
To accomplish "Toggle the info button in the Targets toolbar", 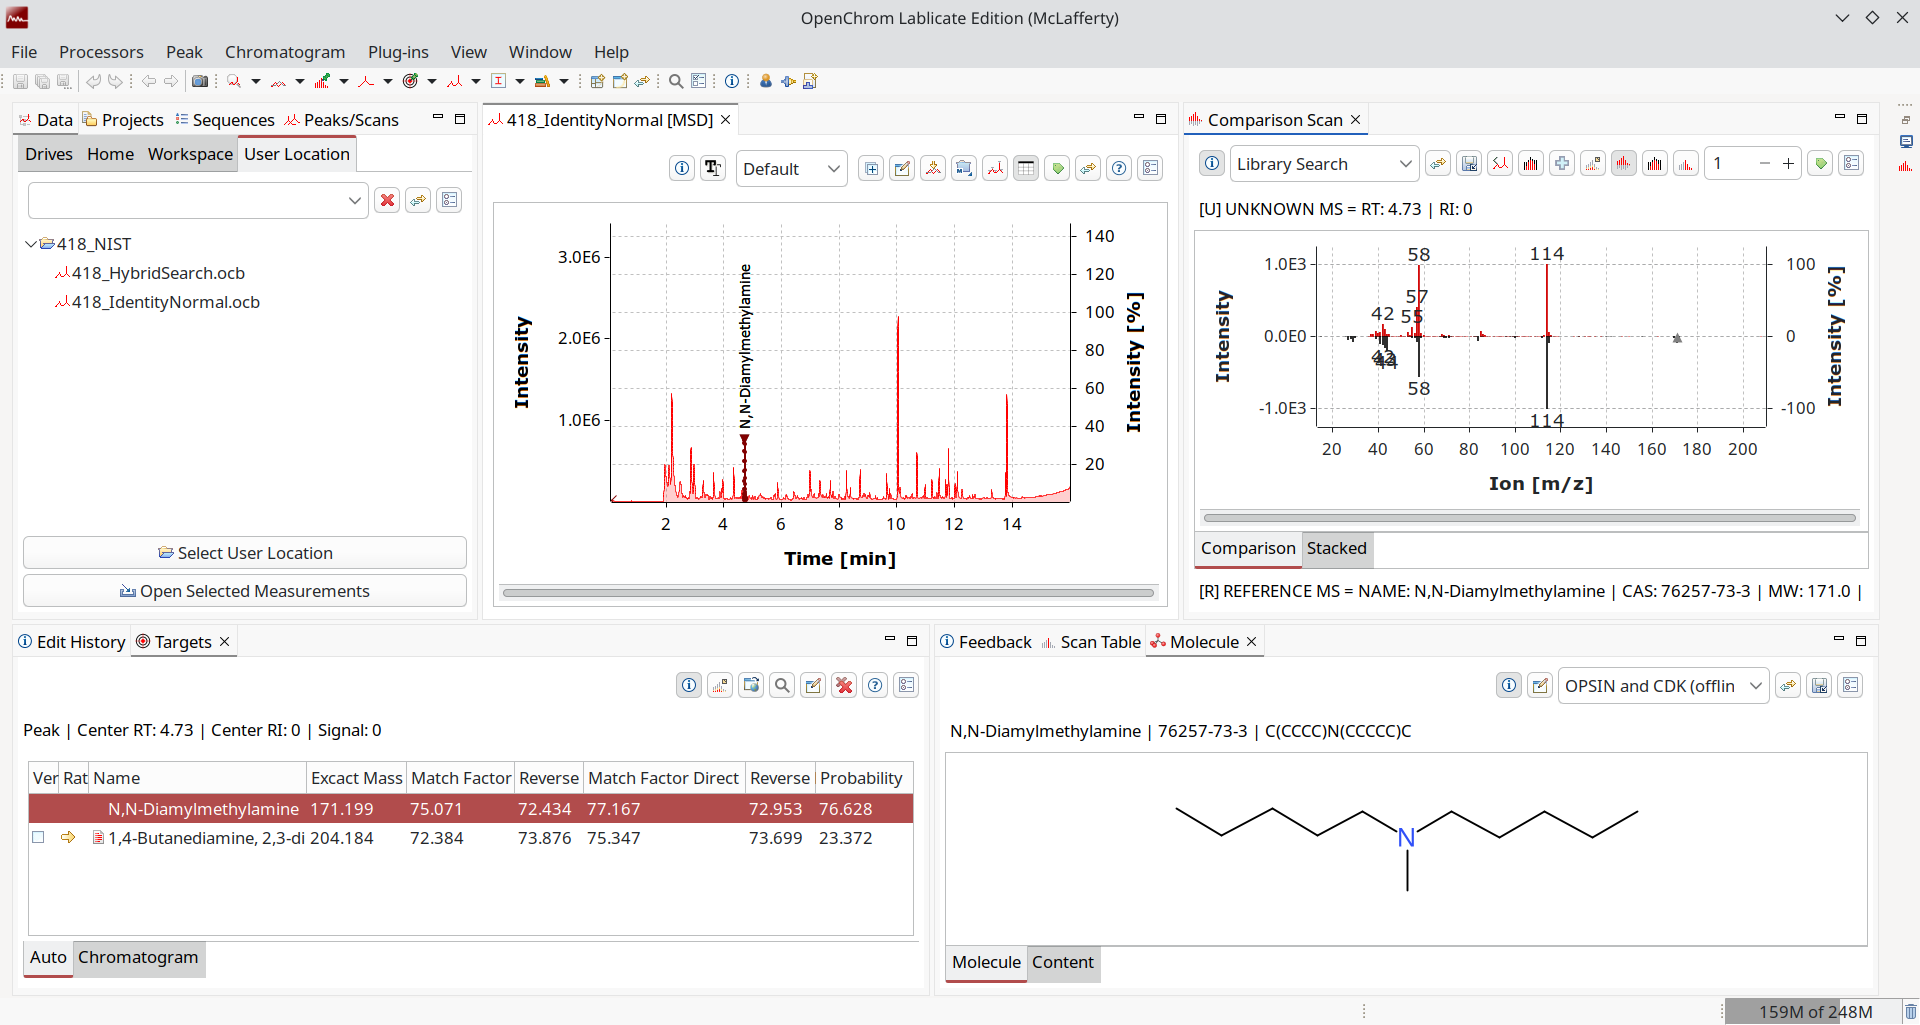I will [x=689, y=686].
